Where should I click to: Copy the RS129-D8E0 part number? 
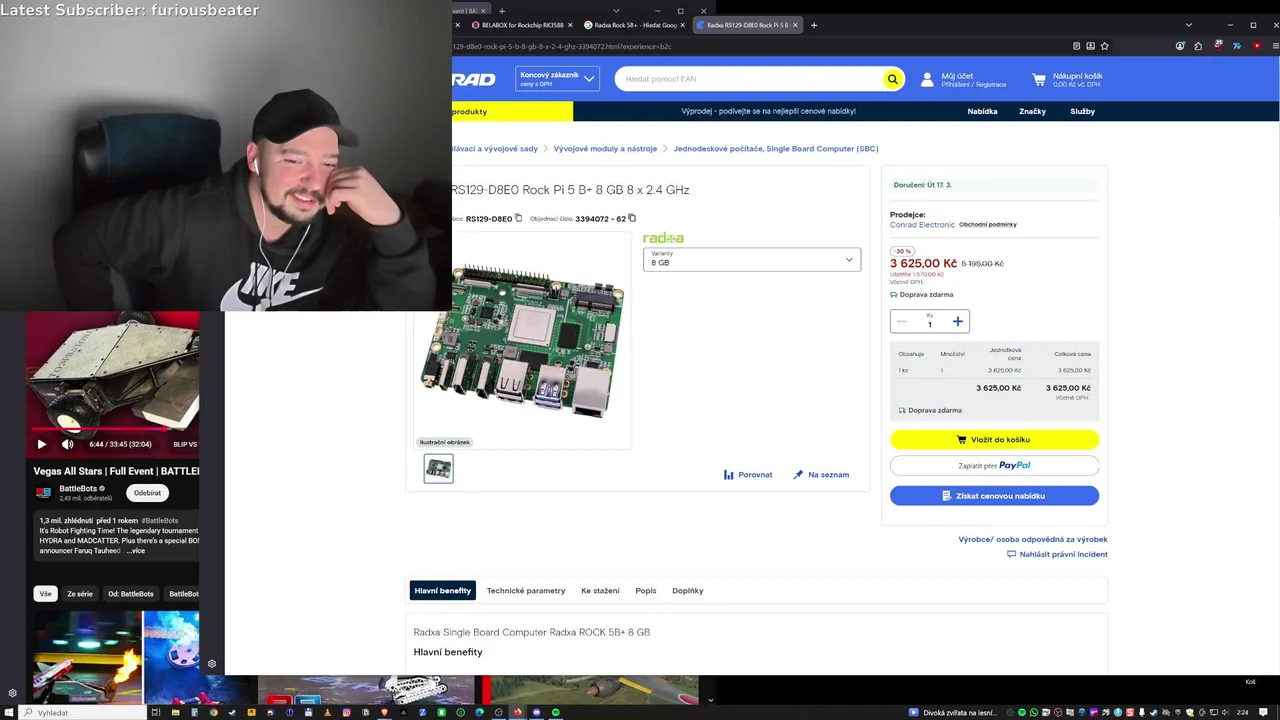pyautogui.click(x=518, y=218)
